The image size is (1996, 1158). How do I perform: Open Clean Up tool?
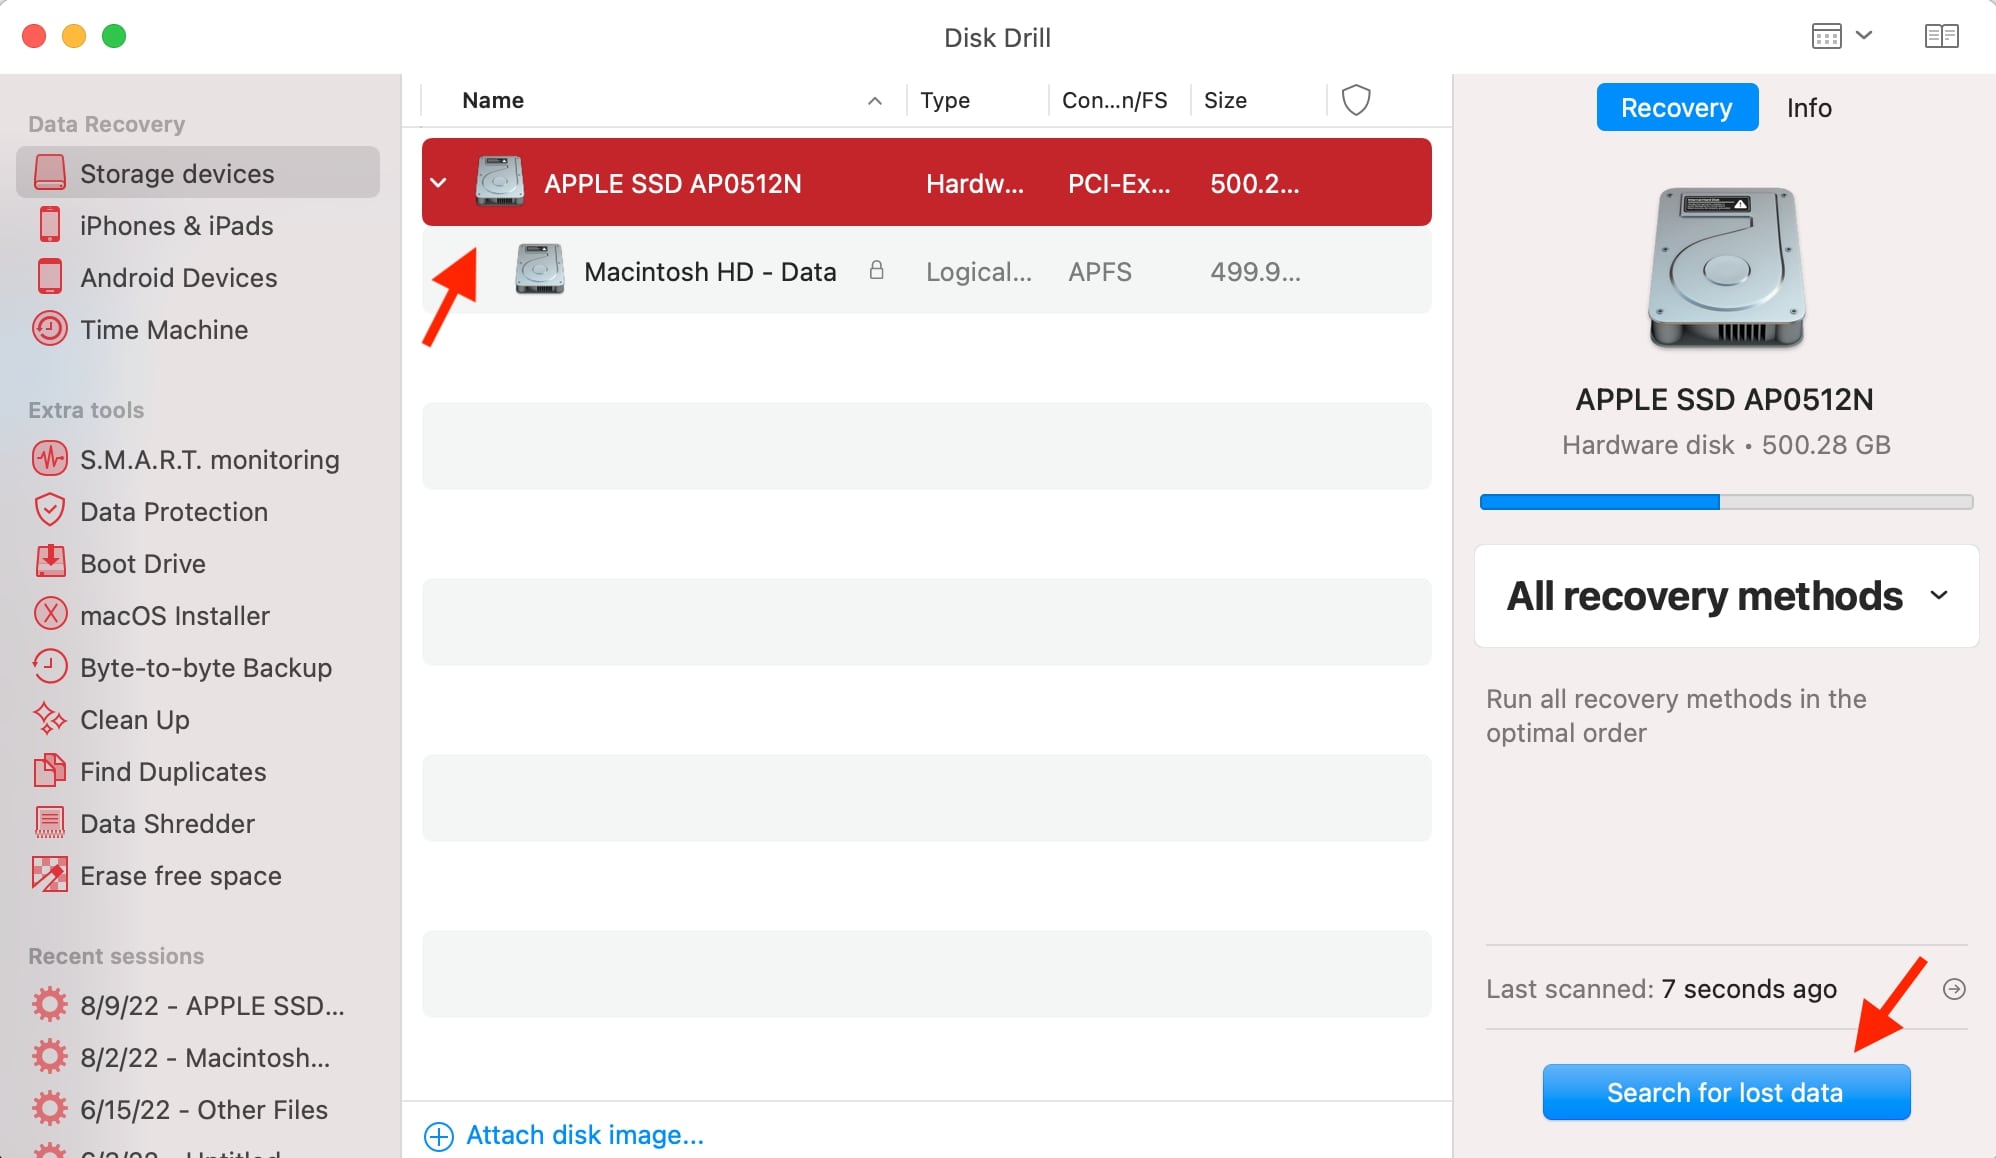point(134,719)
